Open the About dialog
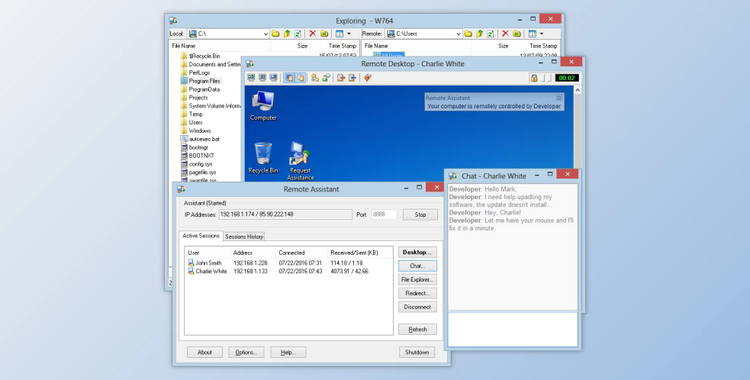The height and width of the screenshot is (380, 750). coord(205,352)
